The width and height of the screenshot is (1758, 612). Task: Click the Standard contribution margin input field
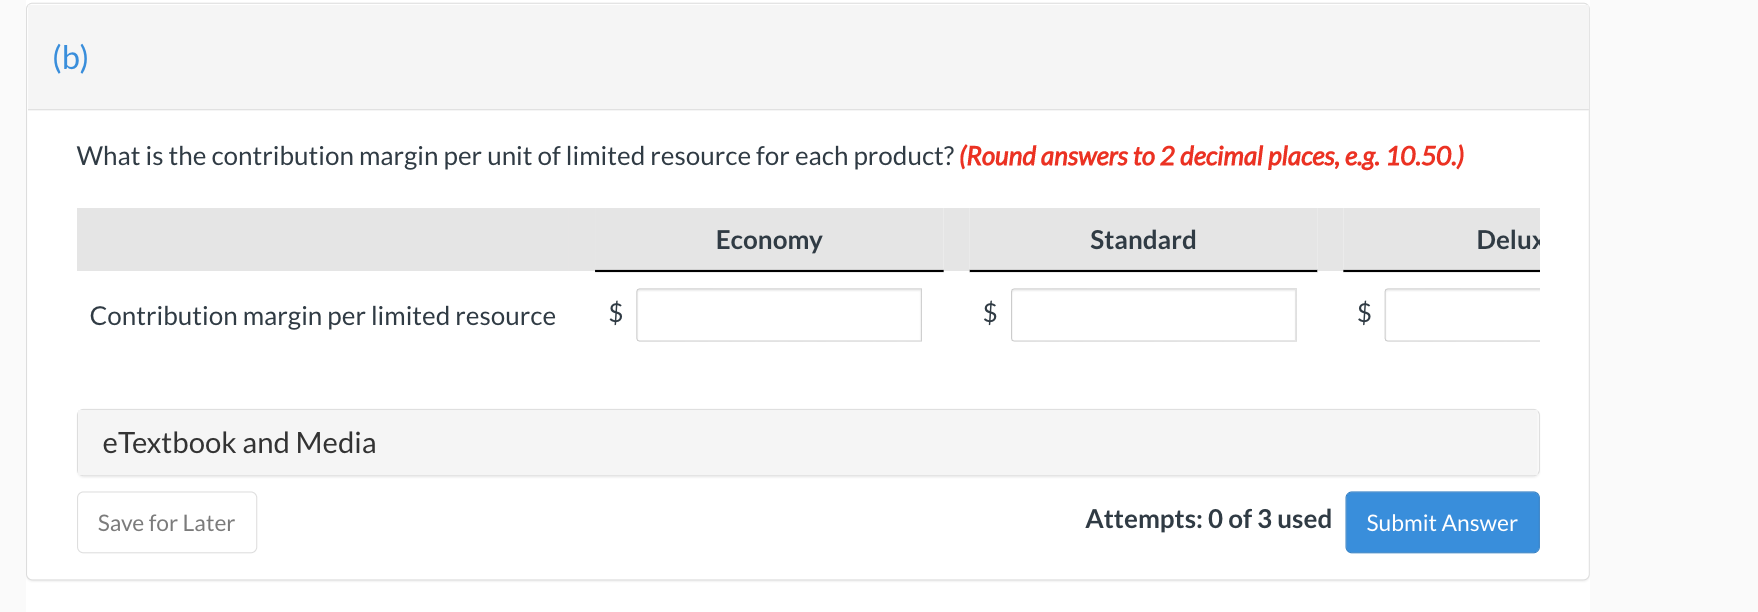(x=1153, y=315)
